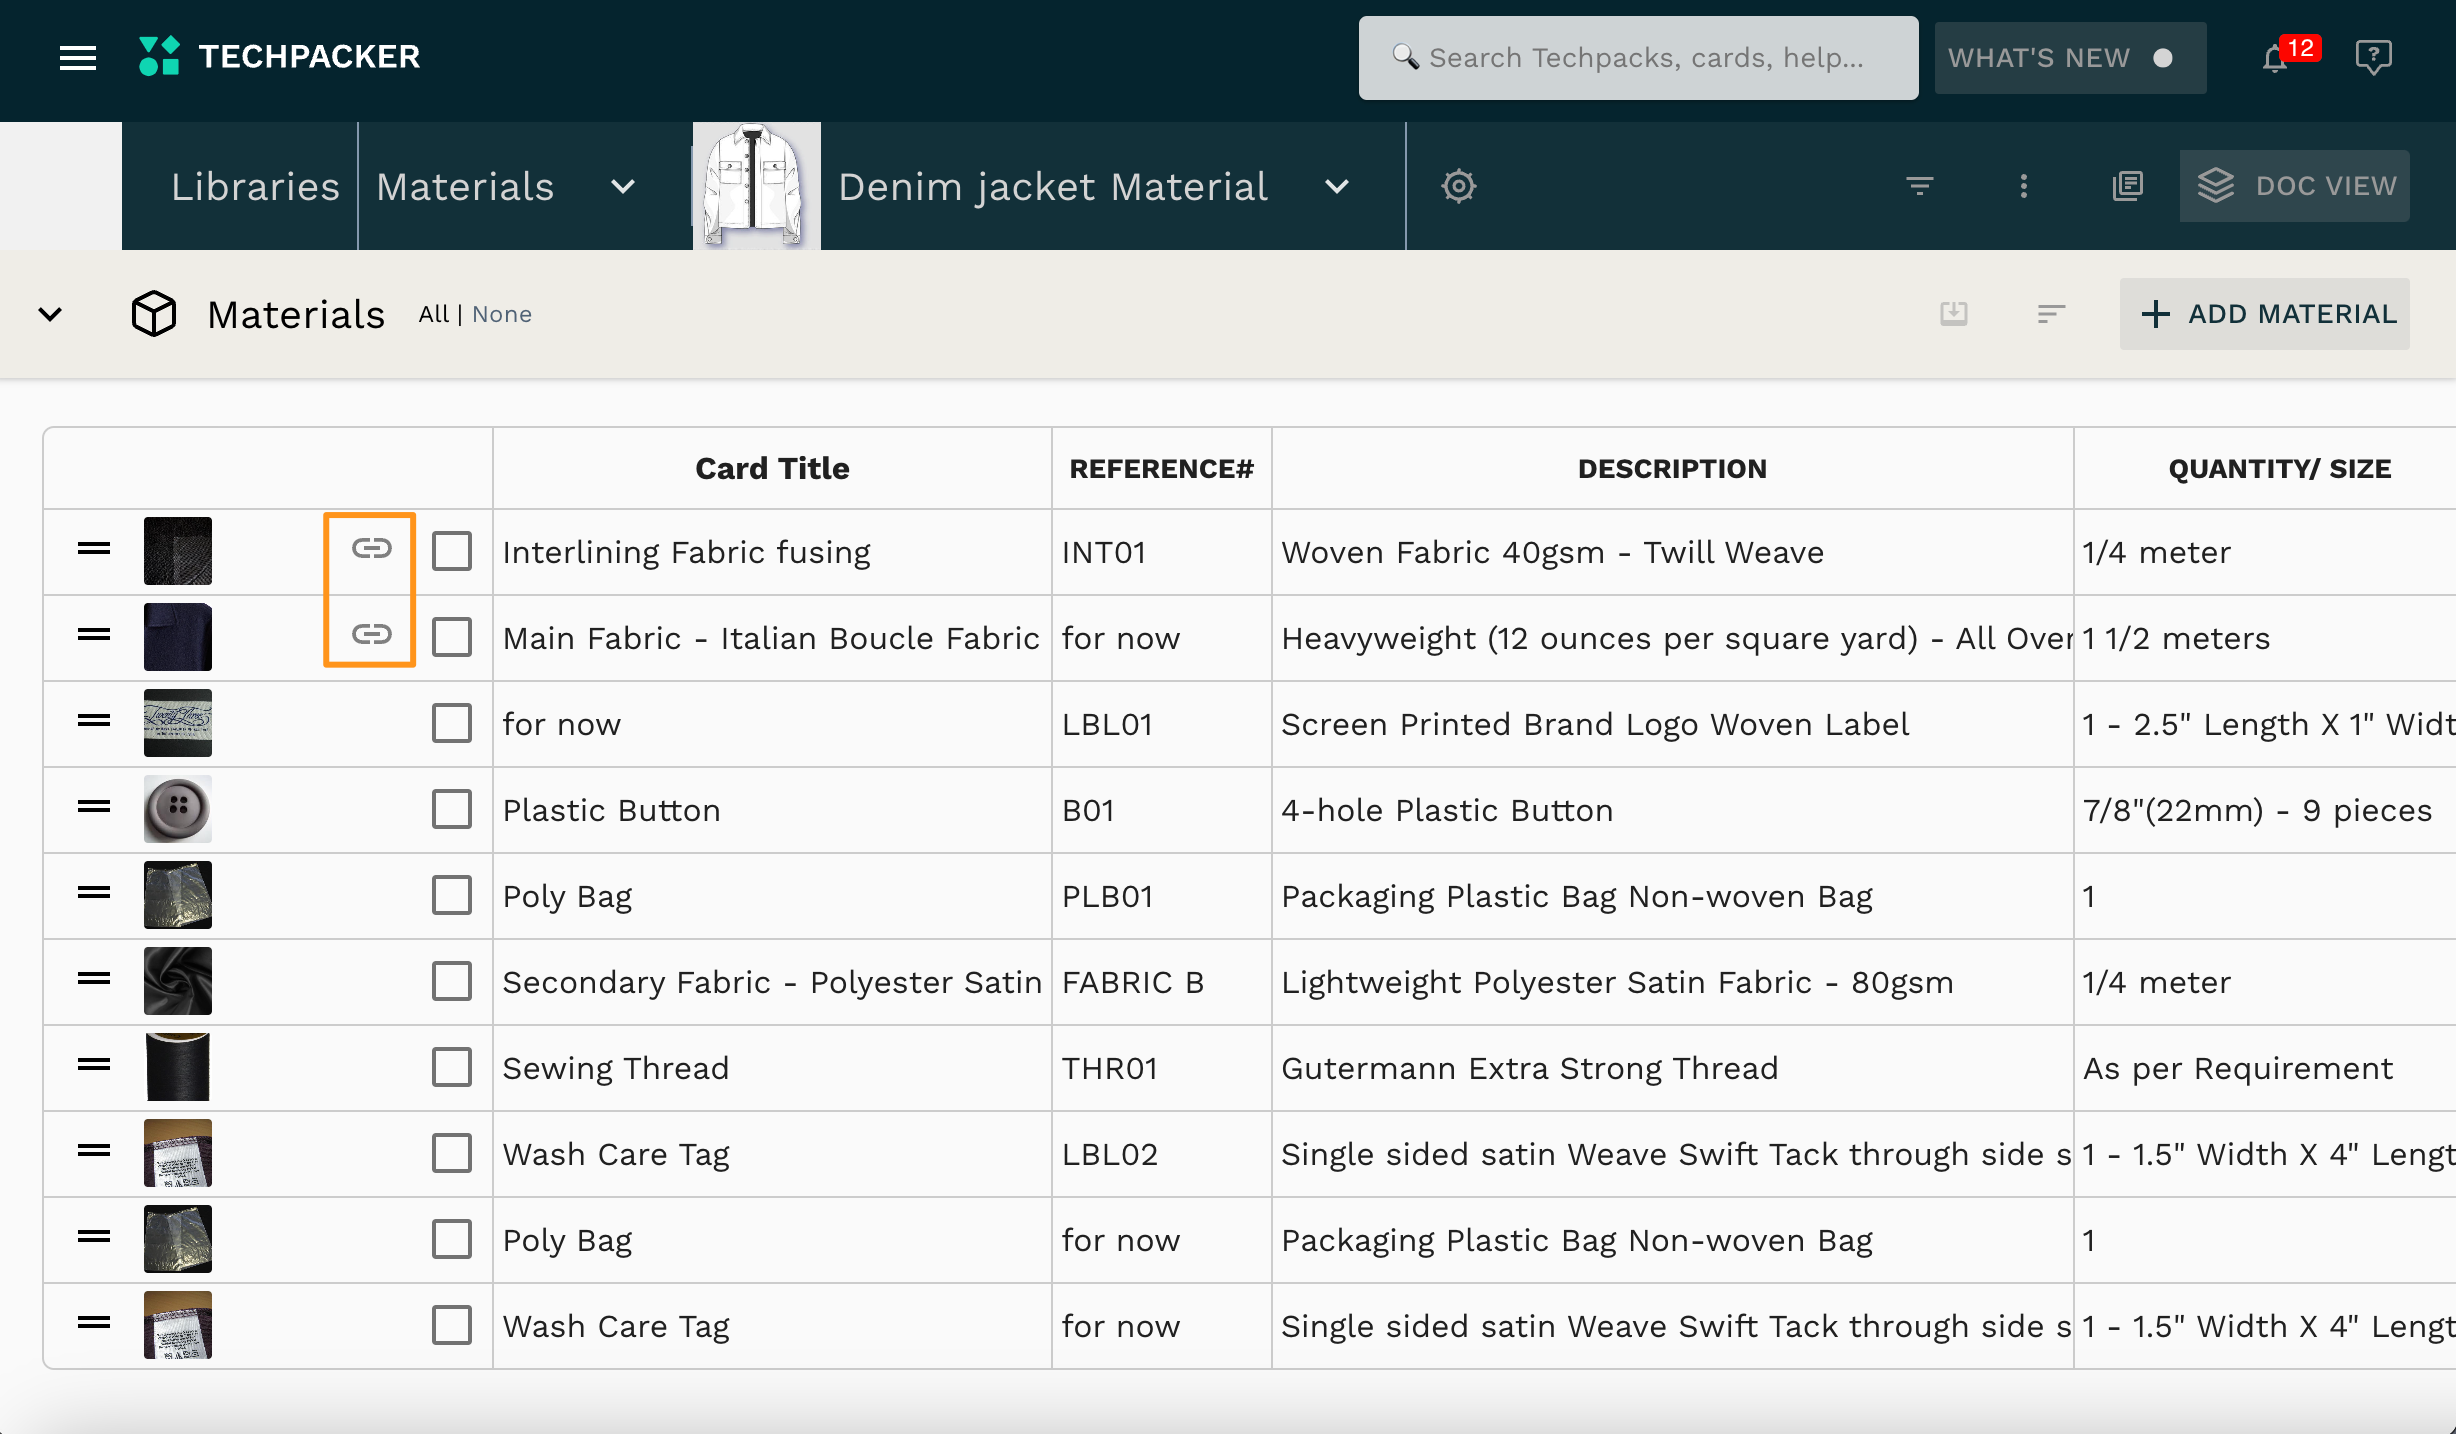Click the sort icon next to Add Material

pyautogui.click(x=2051, y=314)
